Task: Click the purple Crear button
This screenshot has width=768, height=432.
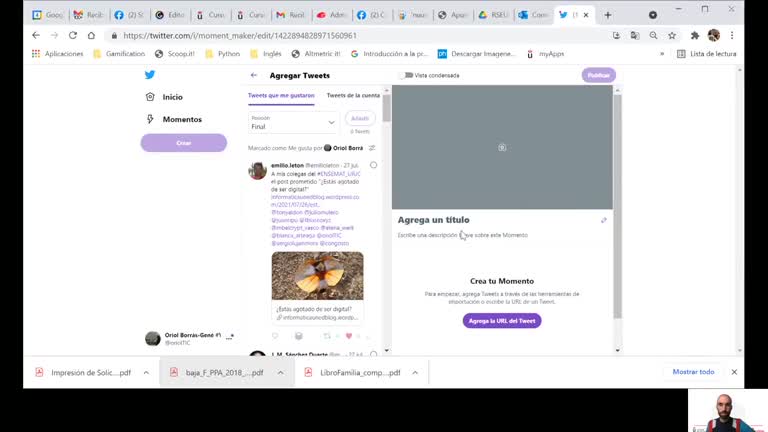Action: point(184,143)
